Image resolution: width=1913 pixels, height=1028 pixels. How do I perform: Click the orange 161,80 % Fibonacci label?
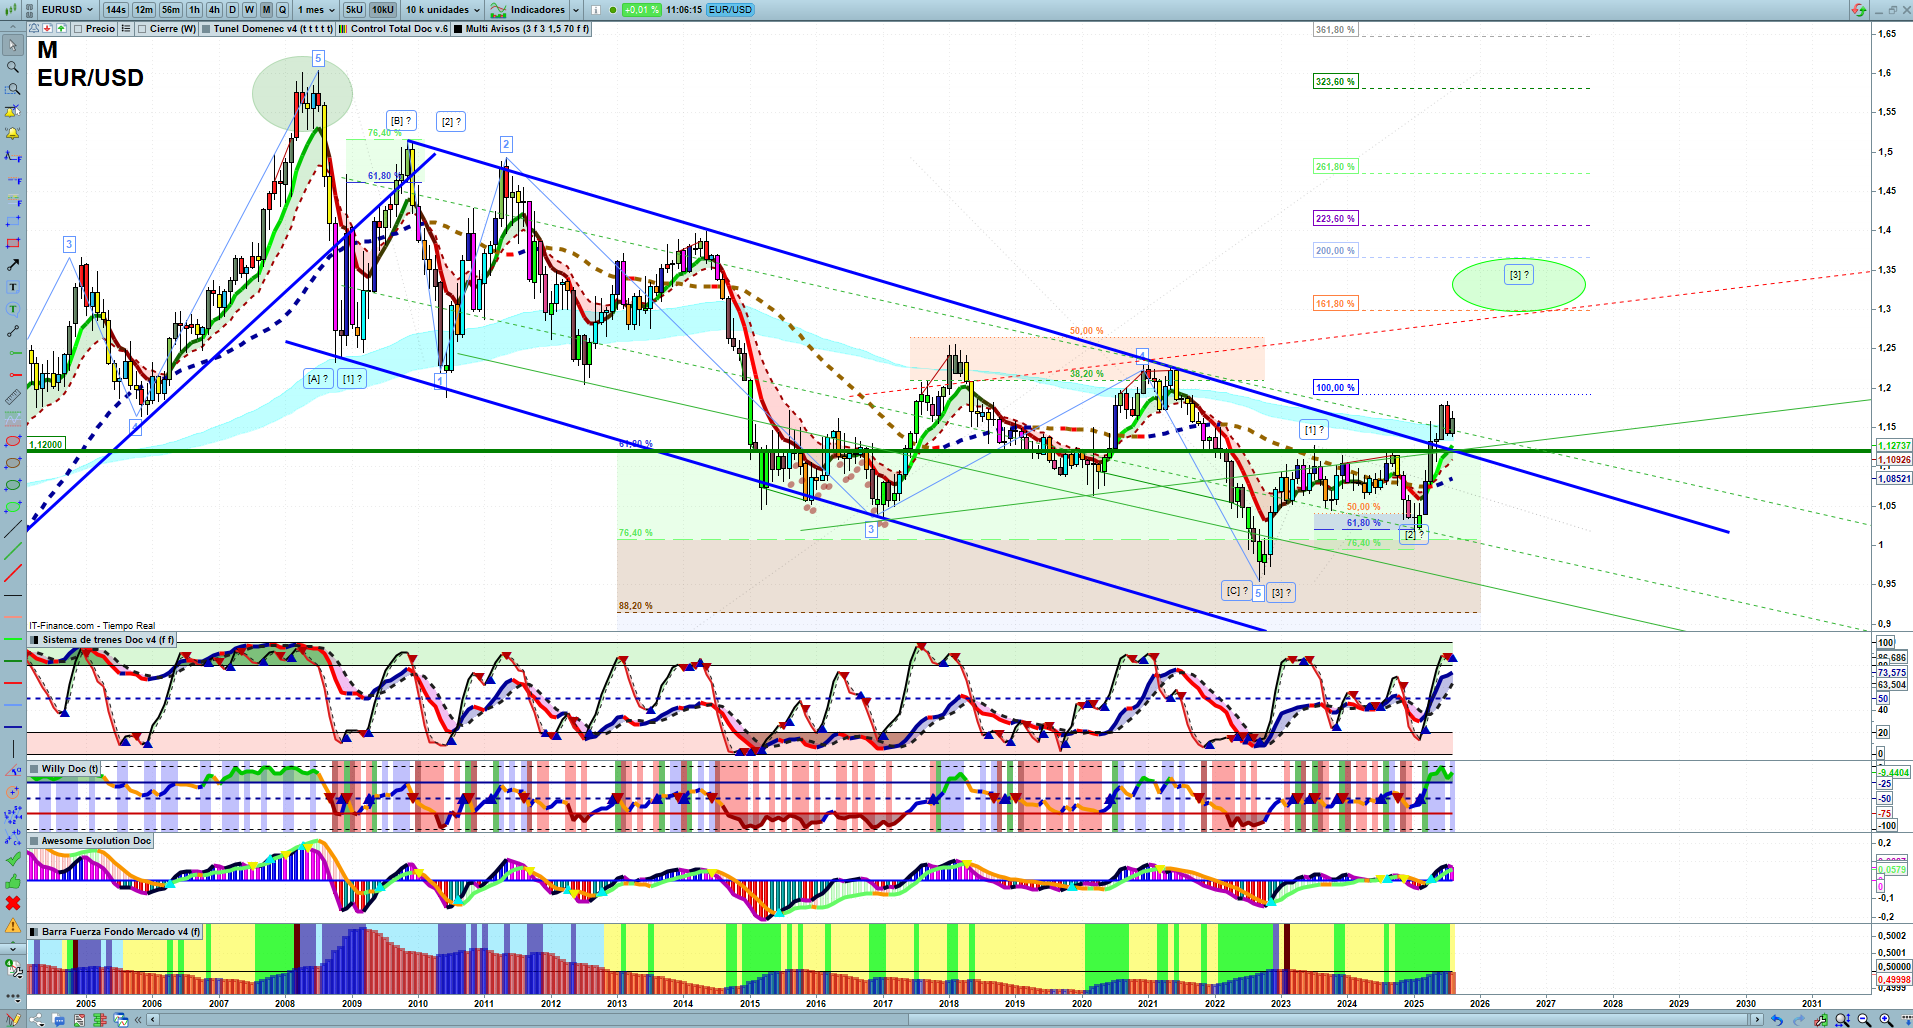click(1335, 304)
